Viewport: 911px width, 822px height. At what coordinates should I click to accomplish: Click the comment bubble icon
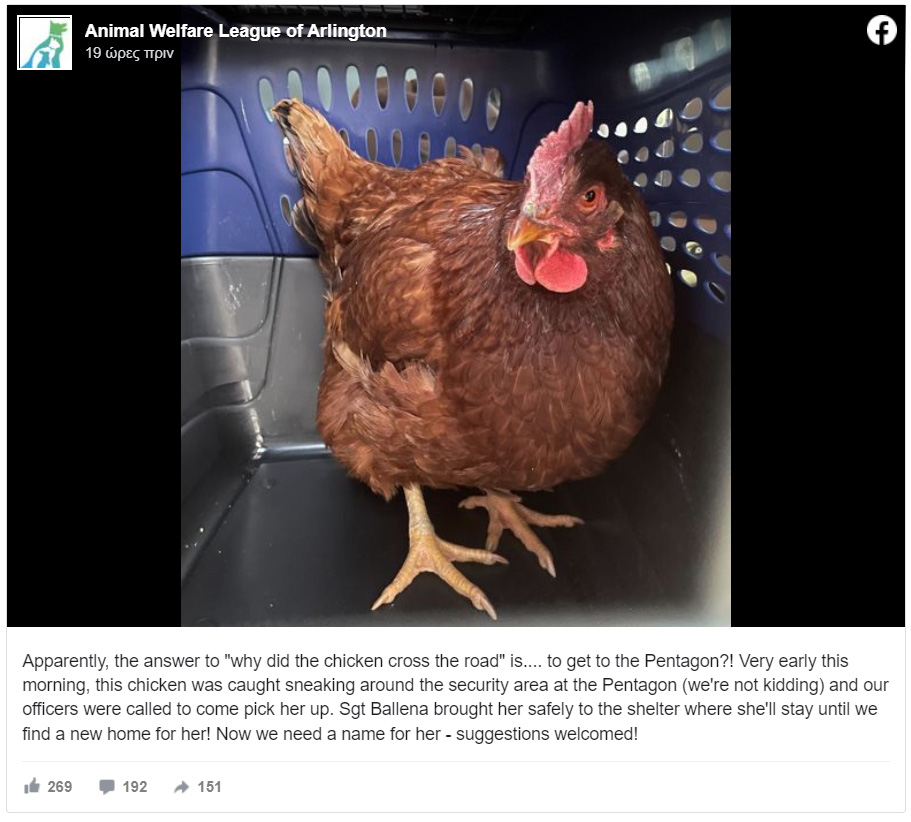click(x=107, y=787)
